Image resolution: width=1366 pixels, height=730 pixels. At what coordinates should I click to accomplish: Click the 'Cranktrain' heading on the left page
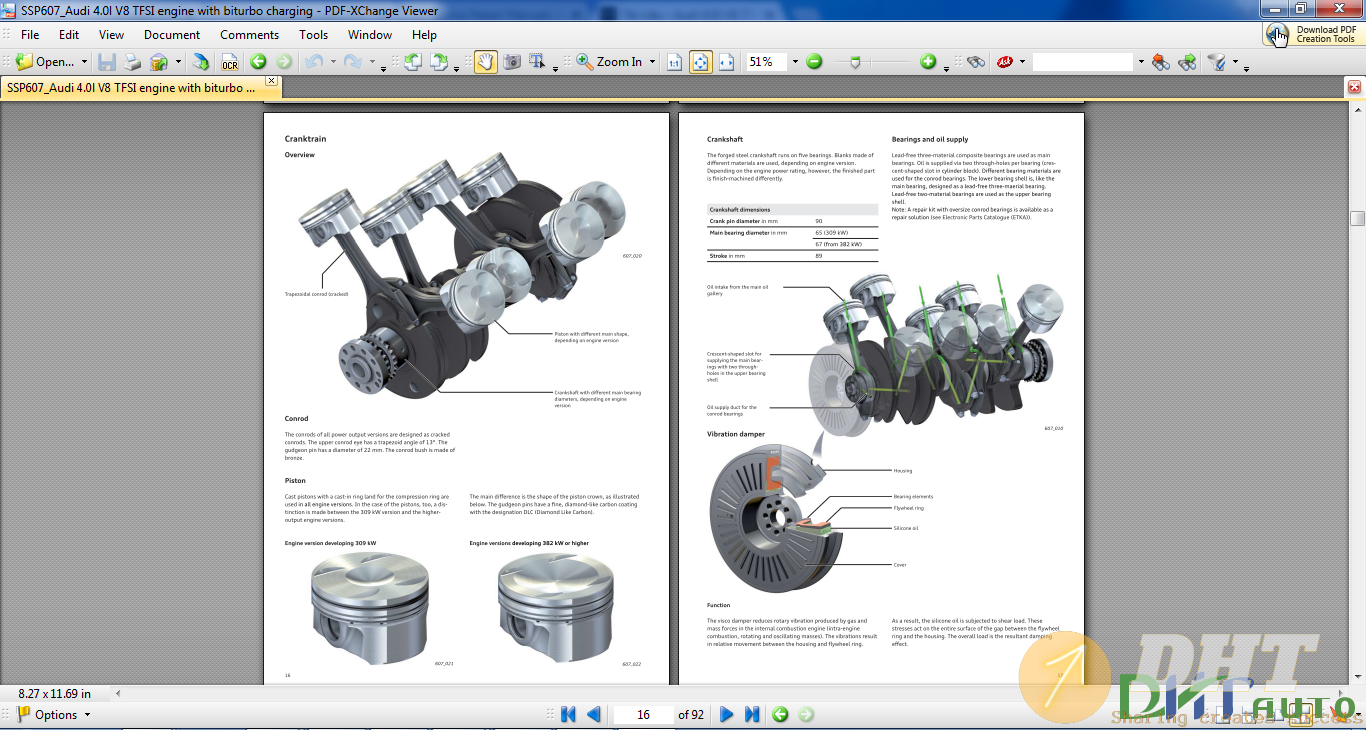[x=305, y=139]
